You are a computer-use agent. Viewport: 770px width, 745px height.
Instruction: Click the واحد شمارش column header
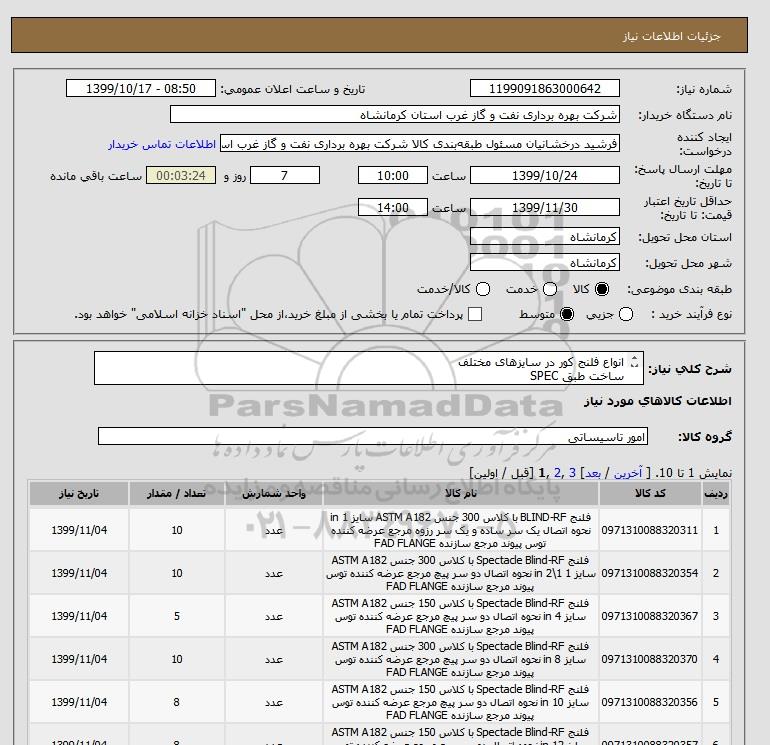[274, 494]
